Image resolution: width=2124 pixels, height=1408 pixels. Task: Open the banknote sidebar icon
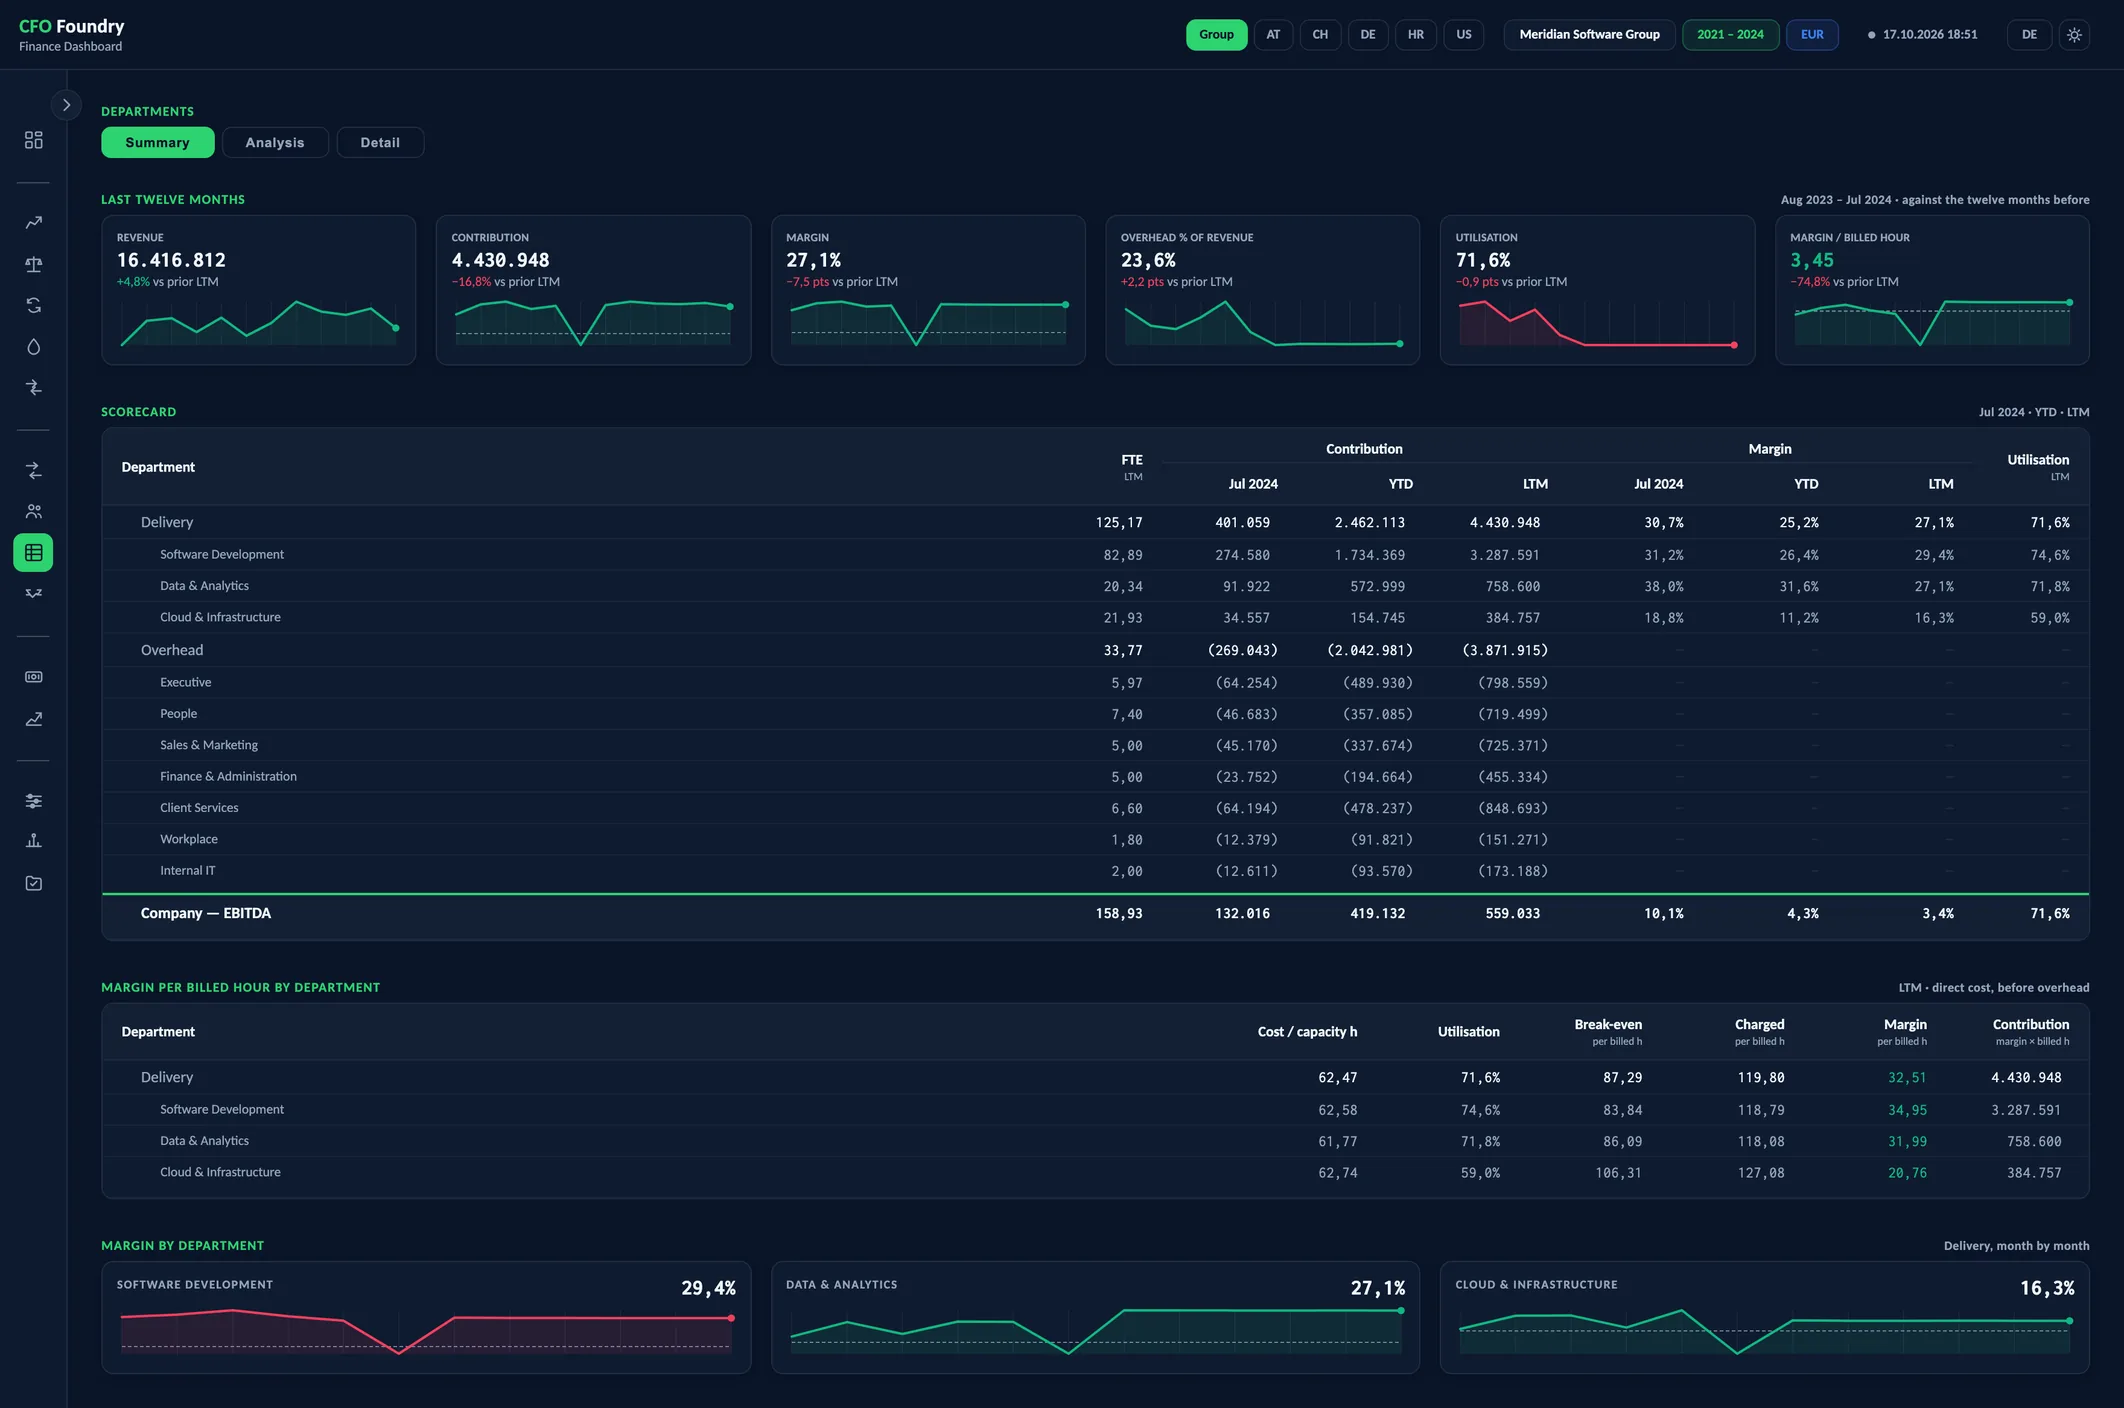click(33, 677)
